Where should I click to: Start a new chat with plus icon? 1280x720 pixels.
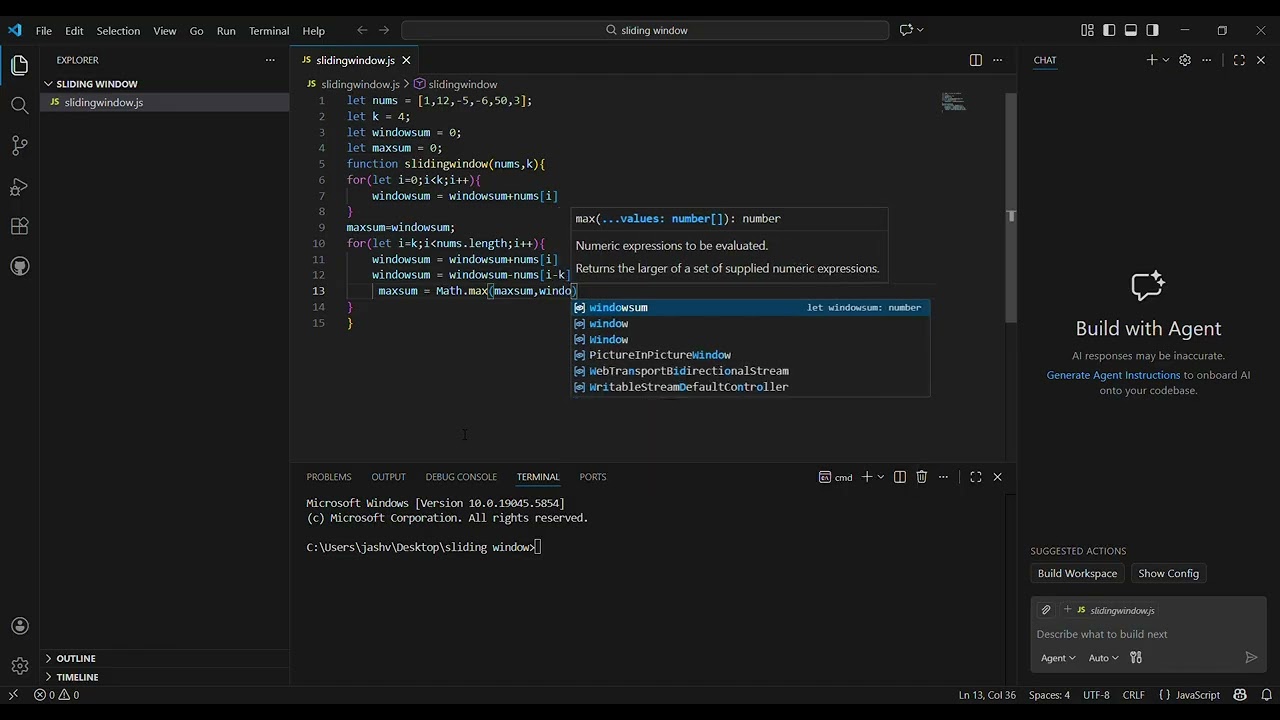click(1151, 60)
